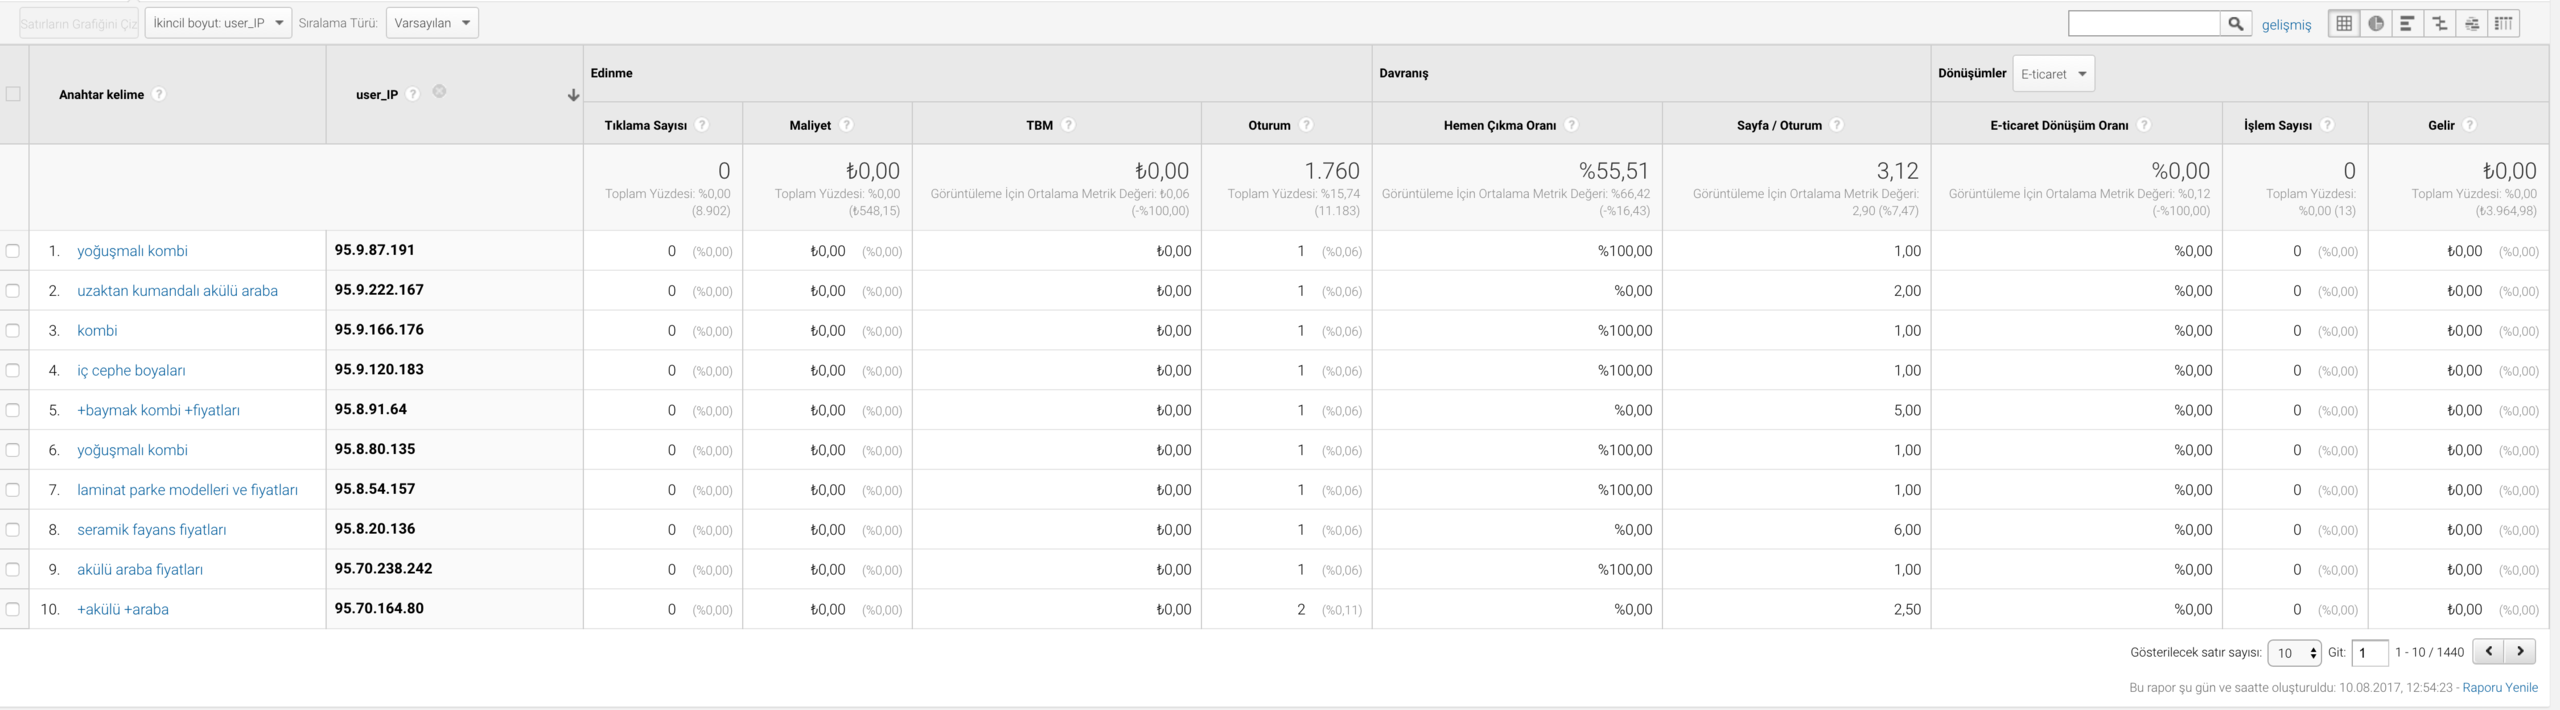Focus the table search input field
Screen dimensions: 2560x710
point(2144,24)
